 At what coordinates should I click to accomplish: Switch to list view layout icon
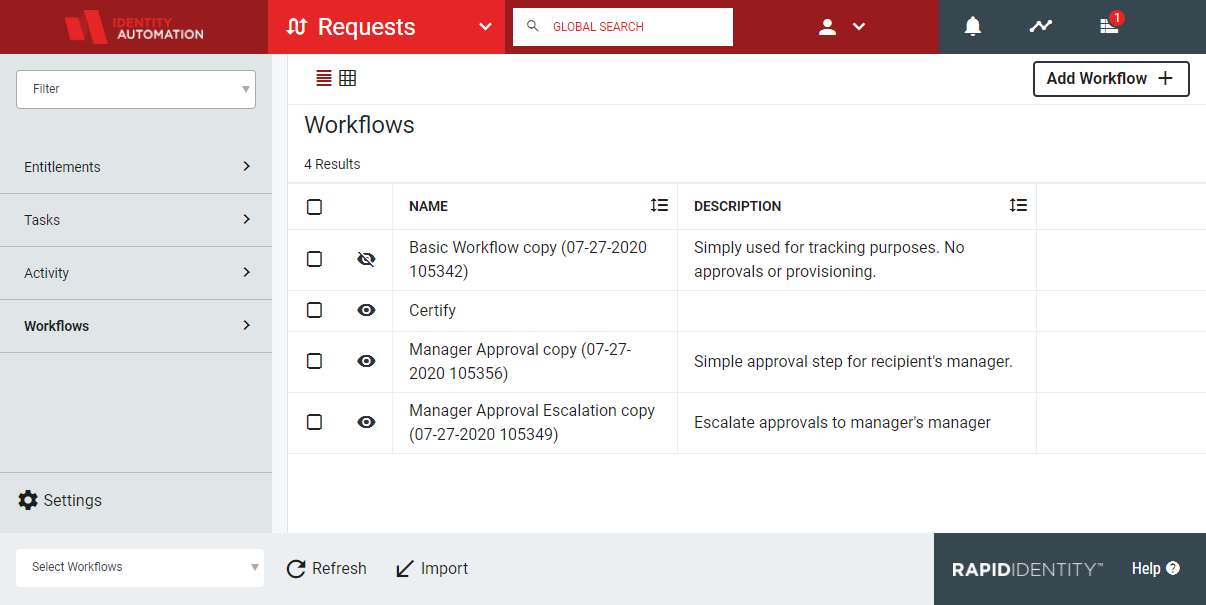323,78
